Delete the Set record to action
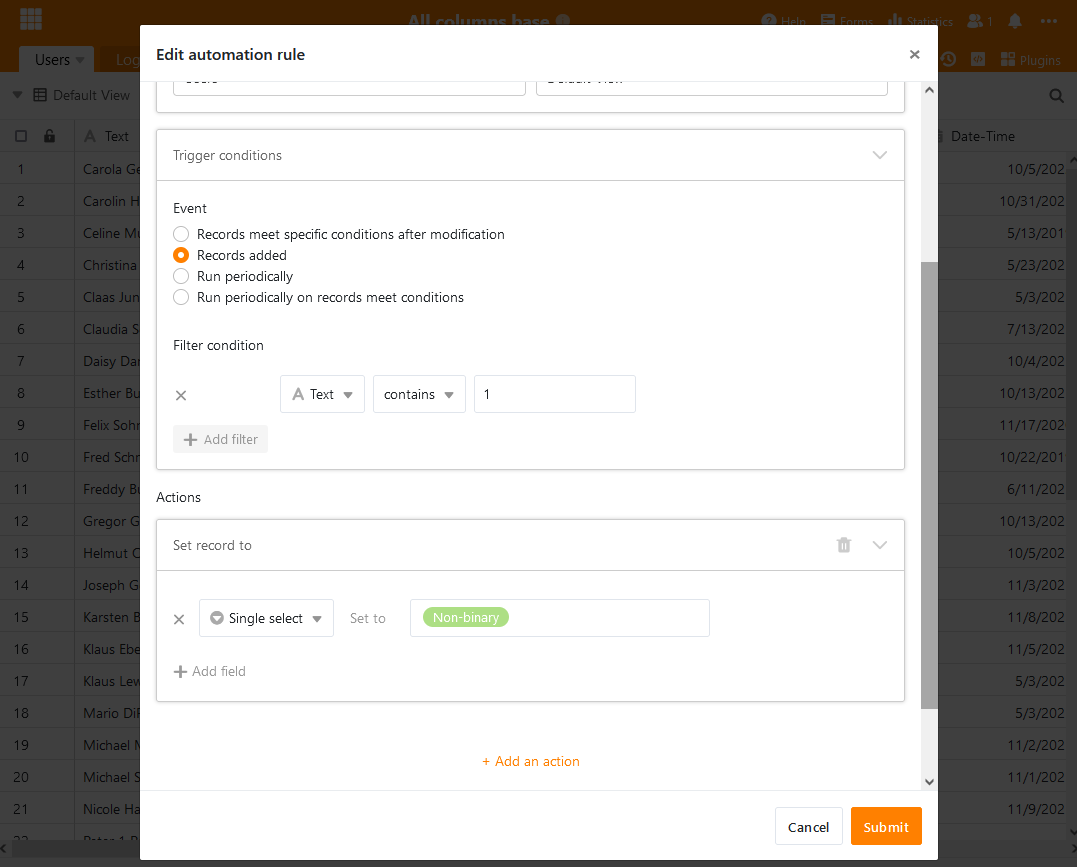1077x867 pixels. coord(844,545)
